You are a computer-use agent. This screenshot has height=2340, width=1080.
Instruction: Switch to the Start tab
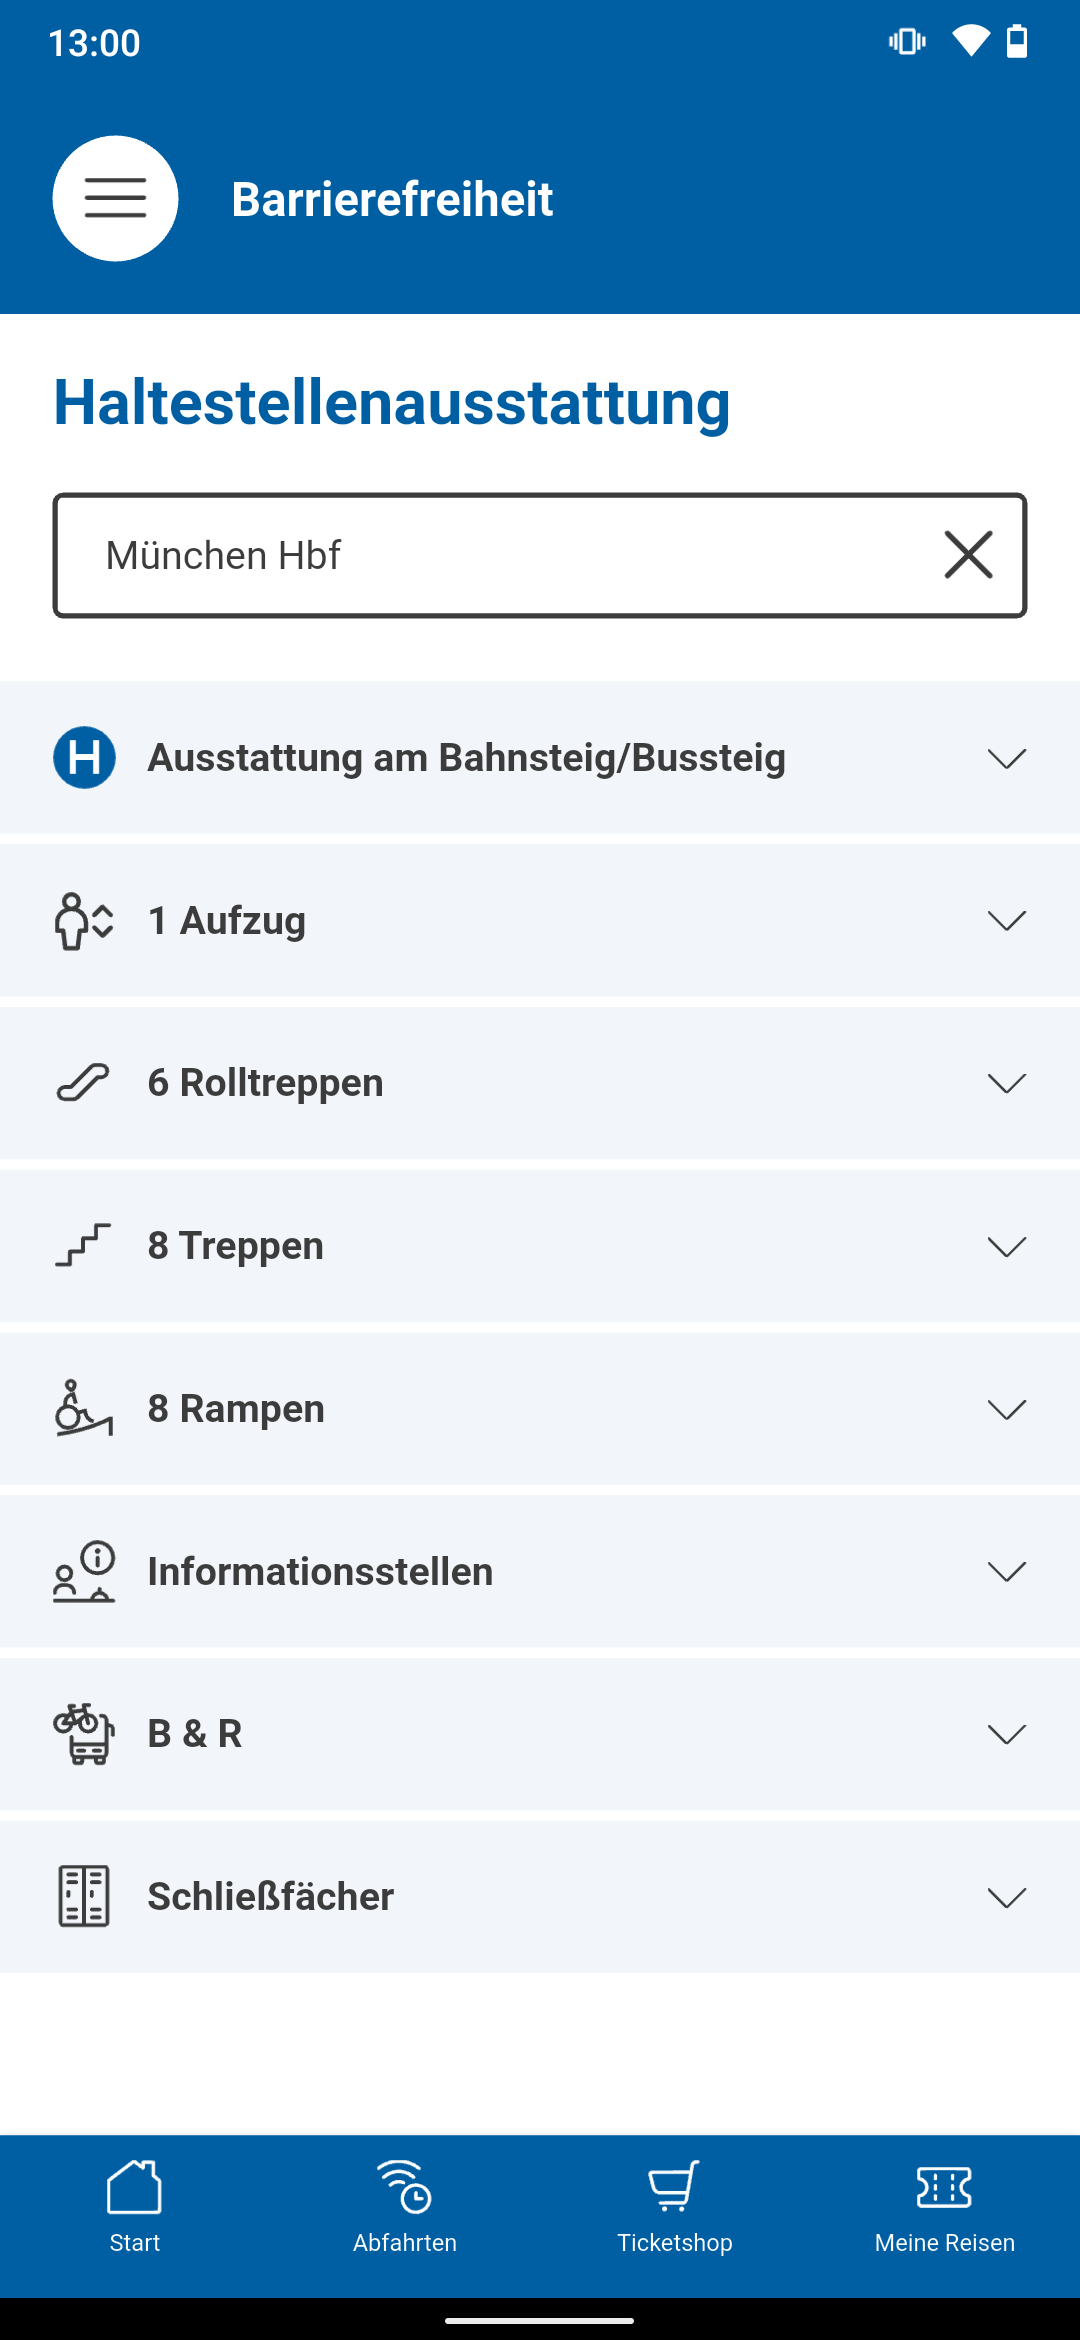(135, 2206)
